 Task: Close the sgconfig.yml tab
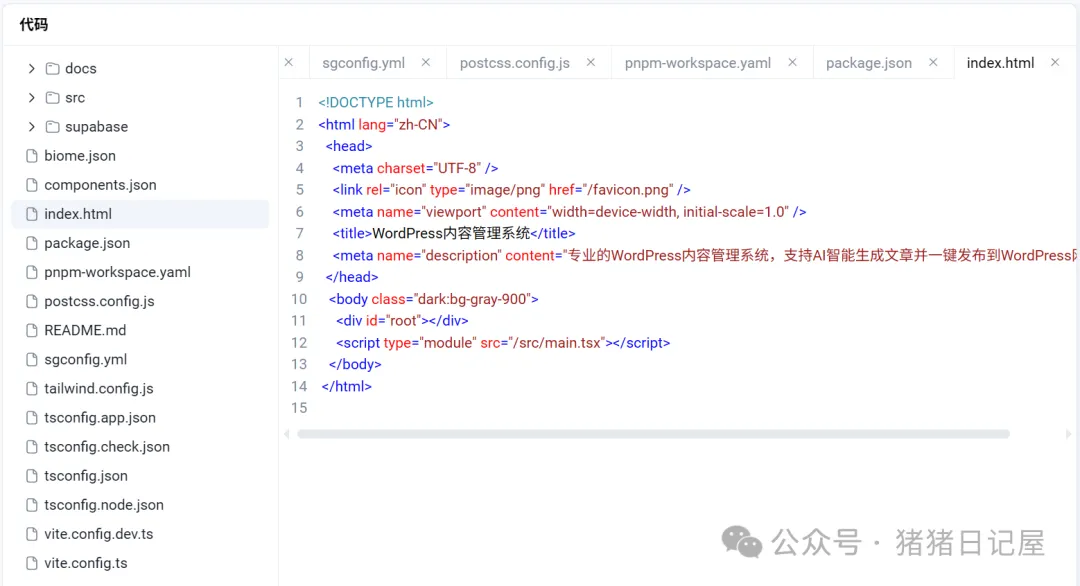pos(425,62)
